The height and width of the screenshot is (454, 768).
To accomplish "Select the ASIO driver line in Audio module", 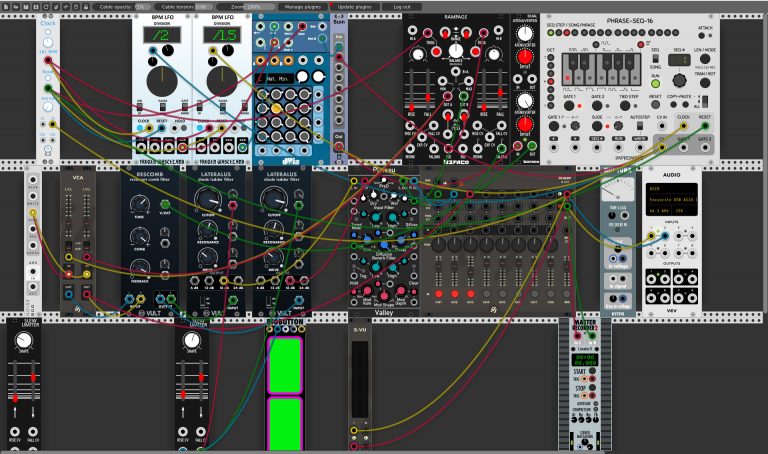I will click(x=671, y=189).
